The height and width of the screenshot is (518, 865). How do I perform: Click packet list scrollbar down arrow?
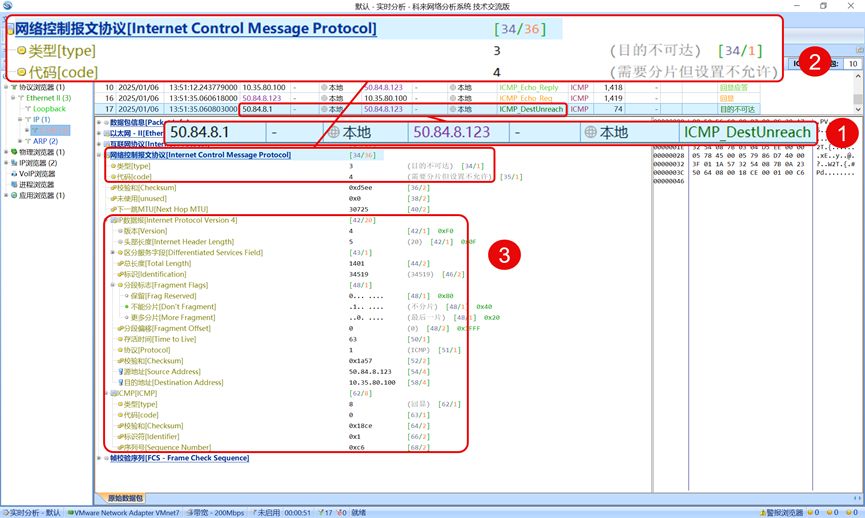click(858, 109)
